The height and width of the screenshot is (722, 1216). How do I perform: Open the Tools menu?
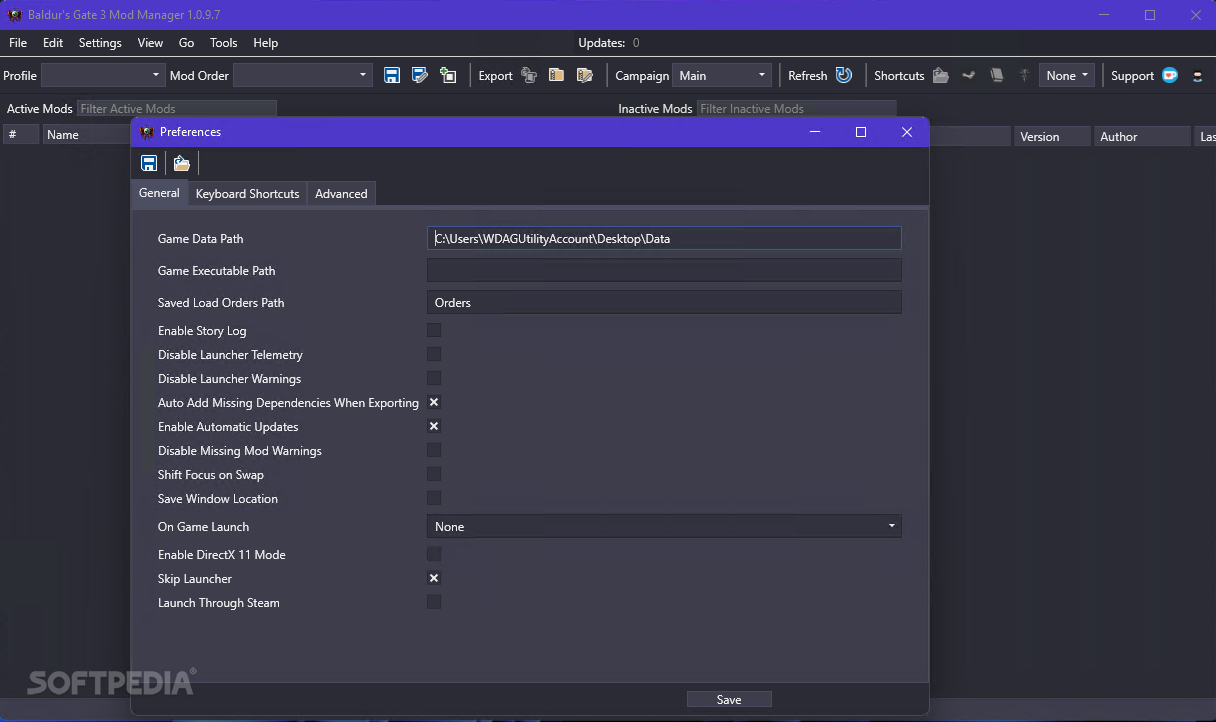coord(223,43)
